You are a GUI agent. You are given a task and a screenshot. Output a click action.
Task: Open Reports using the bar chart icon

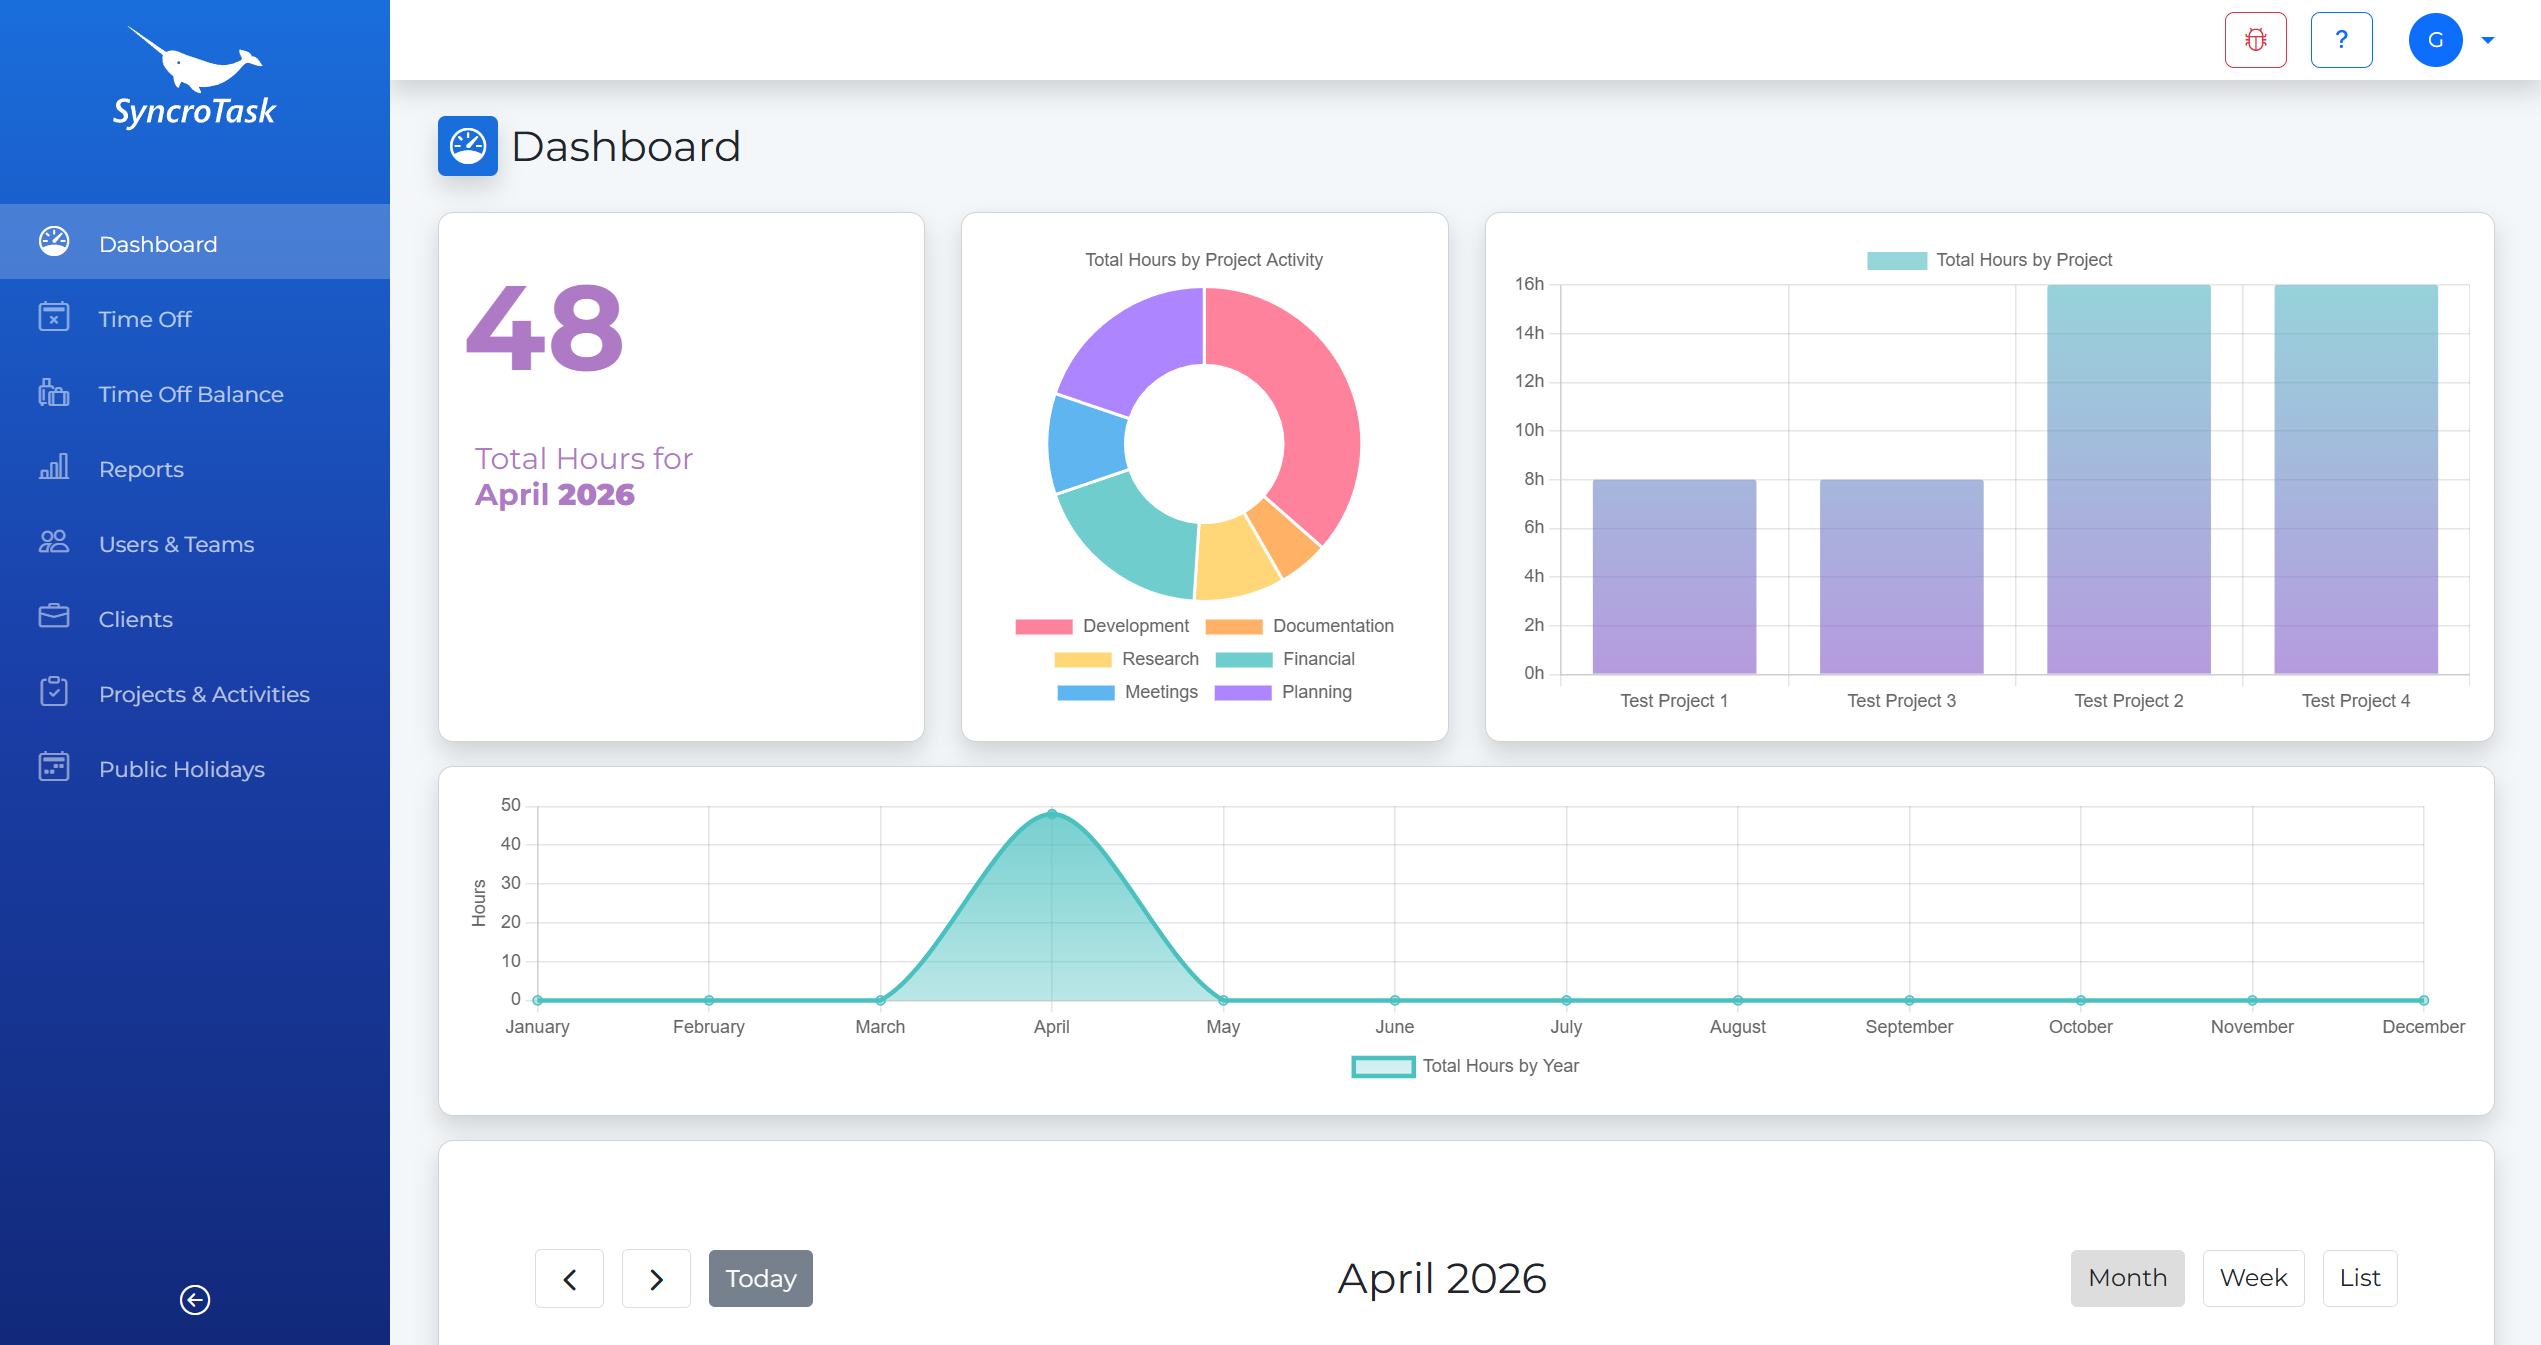coord(54,468)
